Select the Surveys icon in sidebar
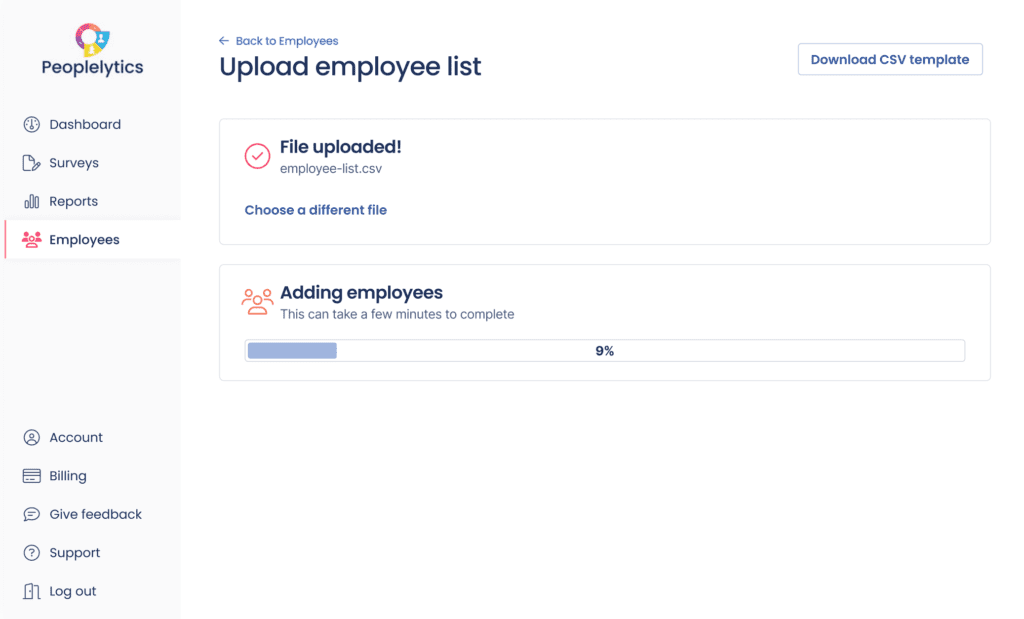This screenshot has height=619, width=1024. (31, 162)
